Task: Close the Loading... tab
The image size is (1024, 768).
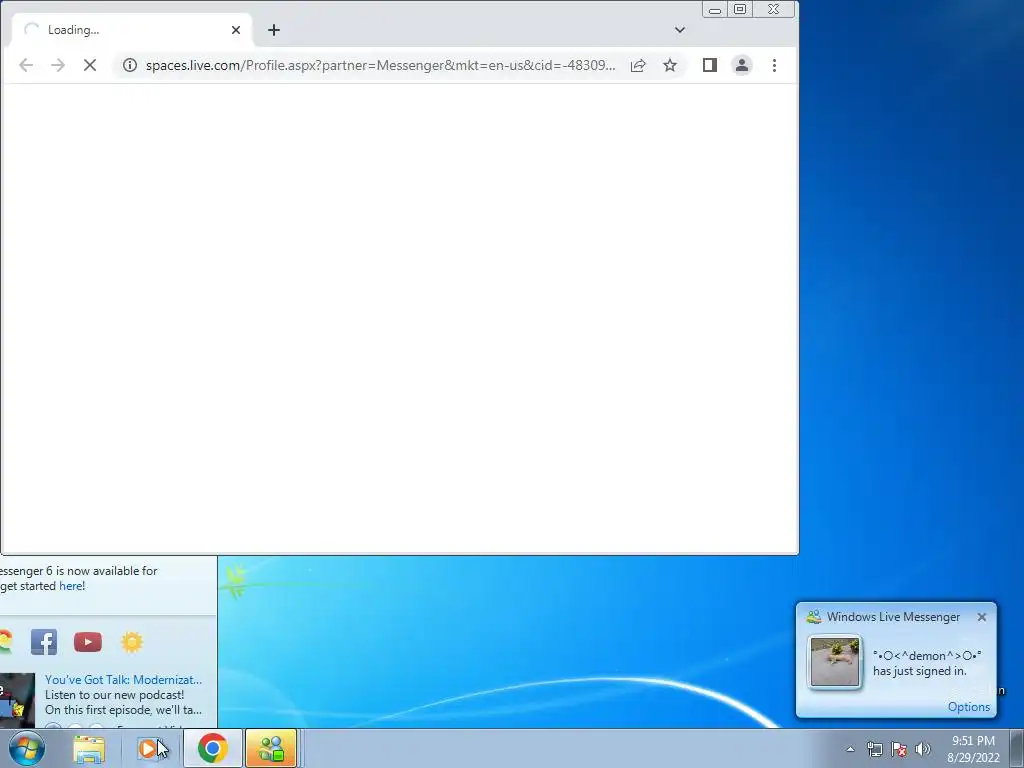Action: [x=236, y=30]
